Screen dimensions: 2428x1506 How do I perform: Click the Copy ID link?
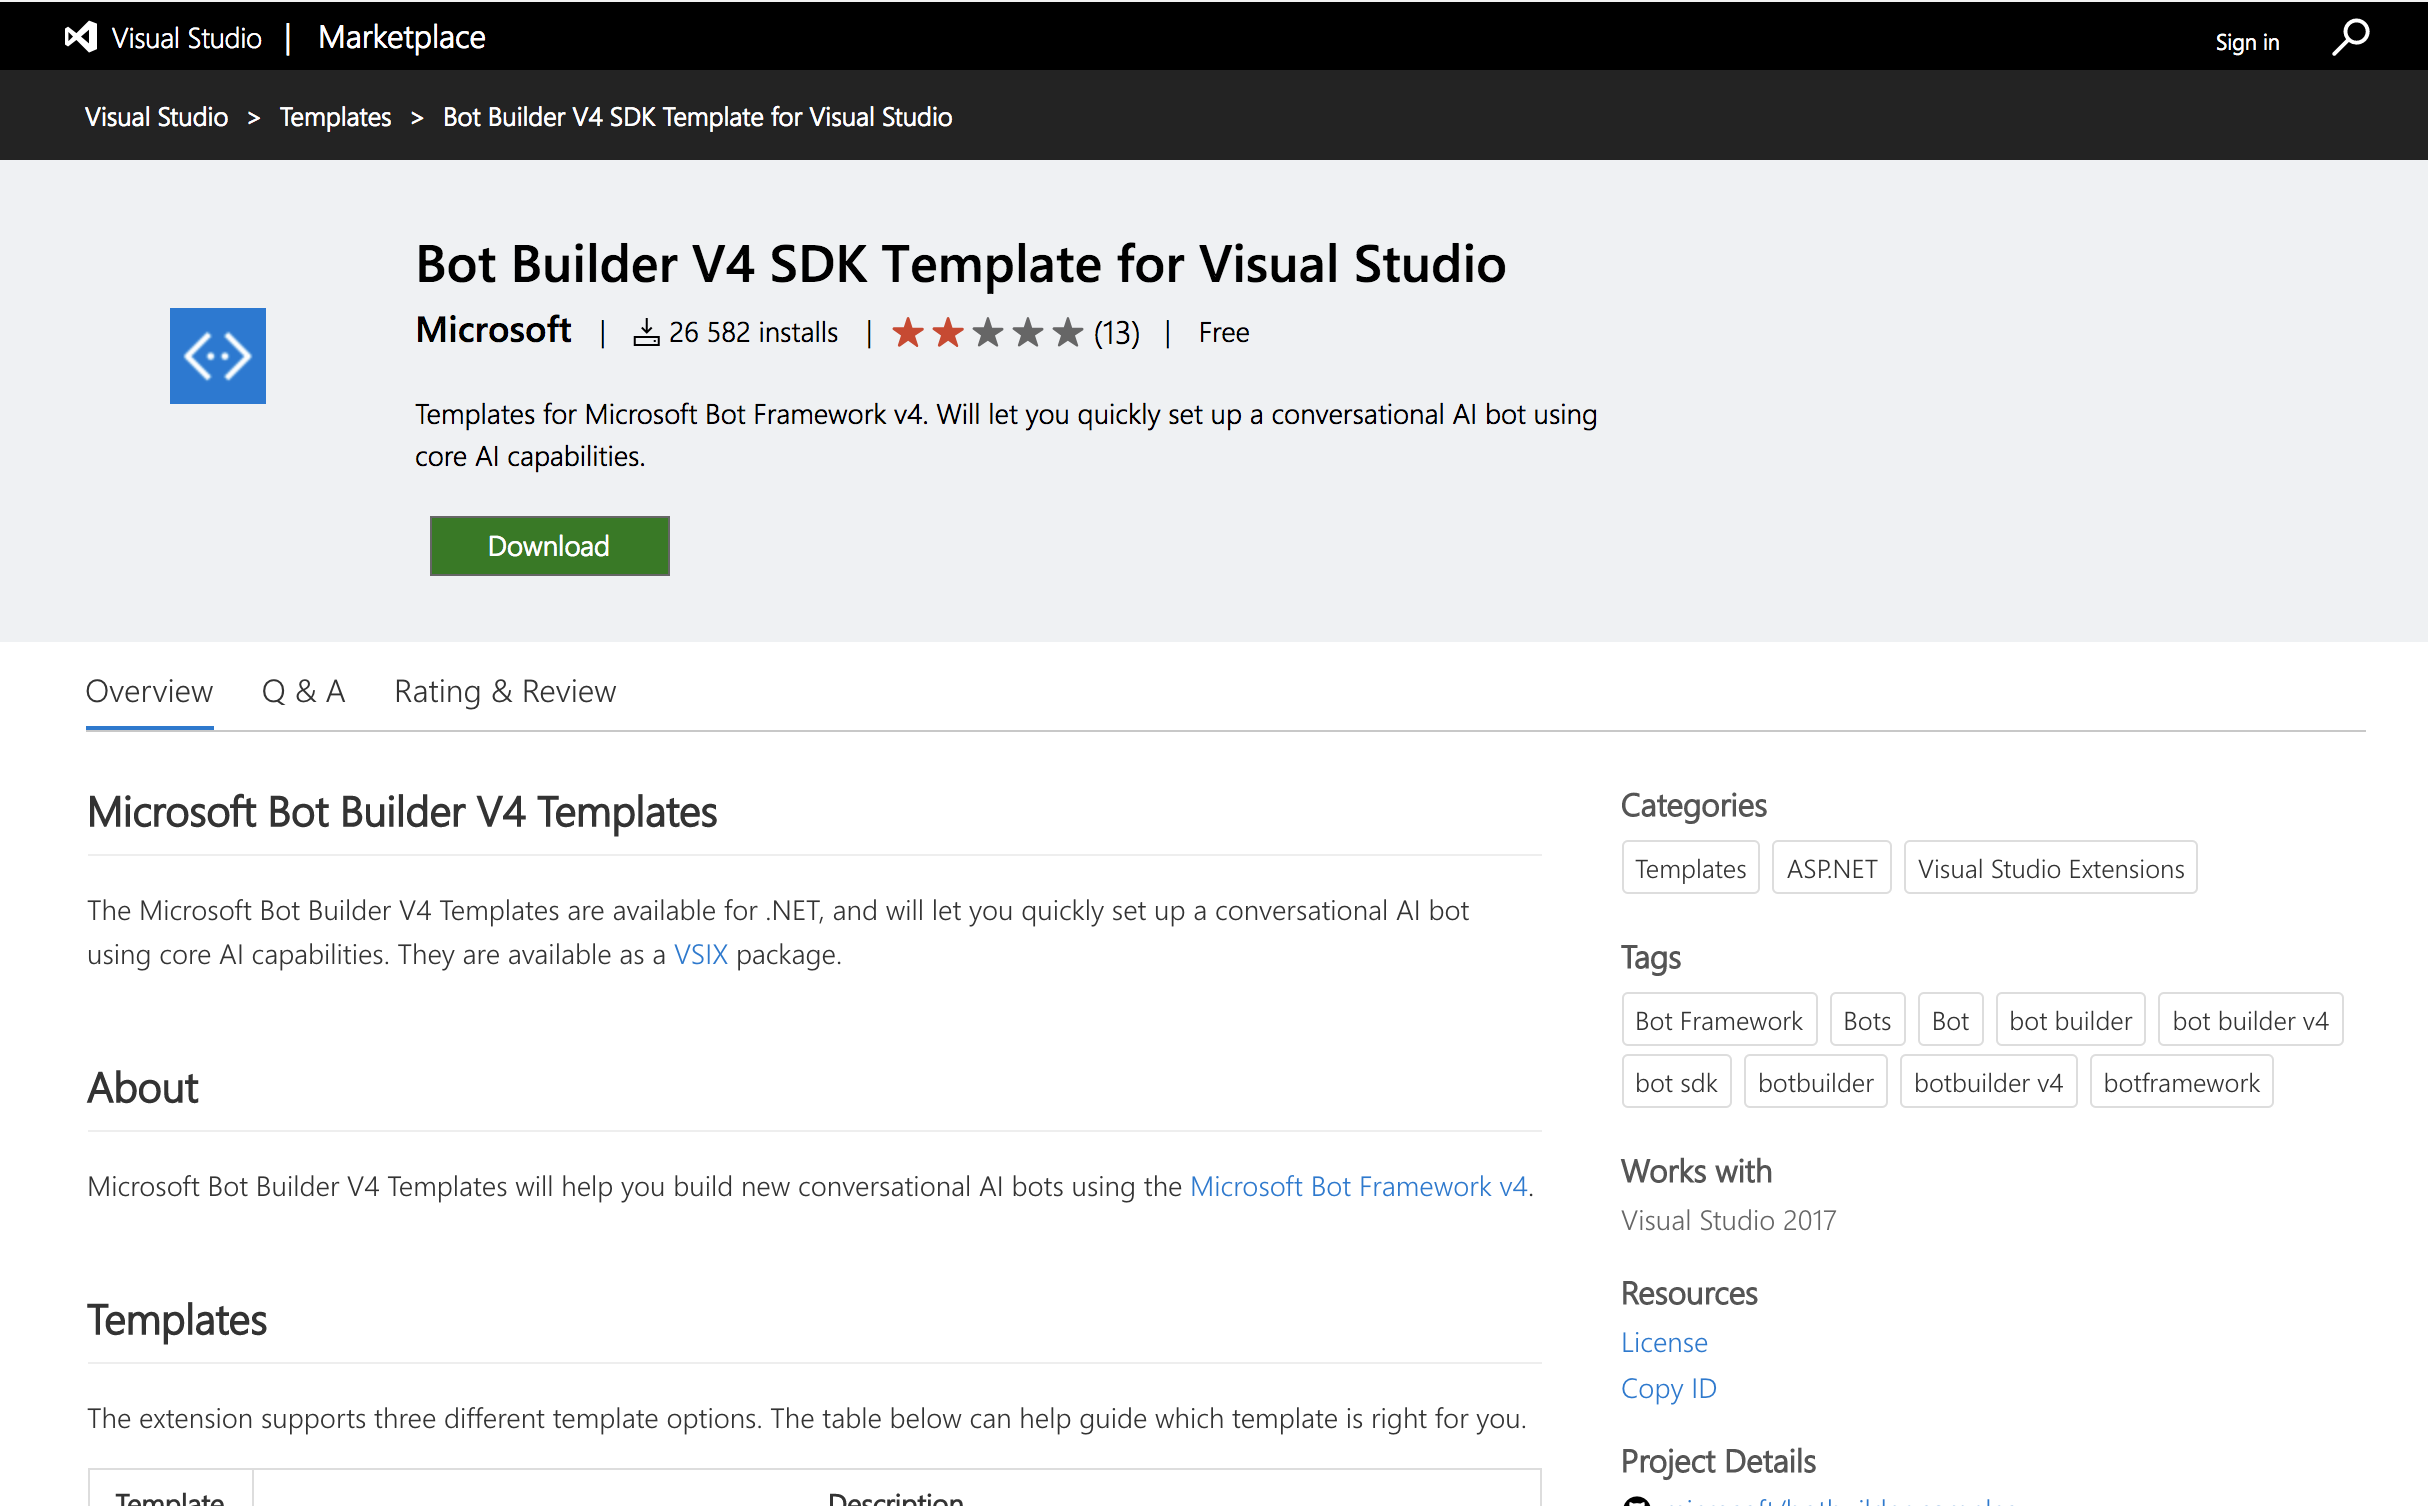pyautogui.click(x=1668, y=1388)
